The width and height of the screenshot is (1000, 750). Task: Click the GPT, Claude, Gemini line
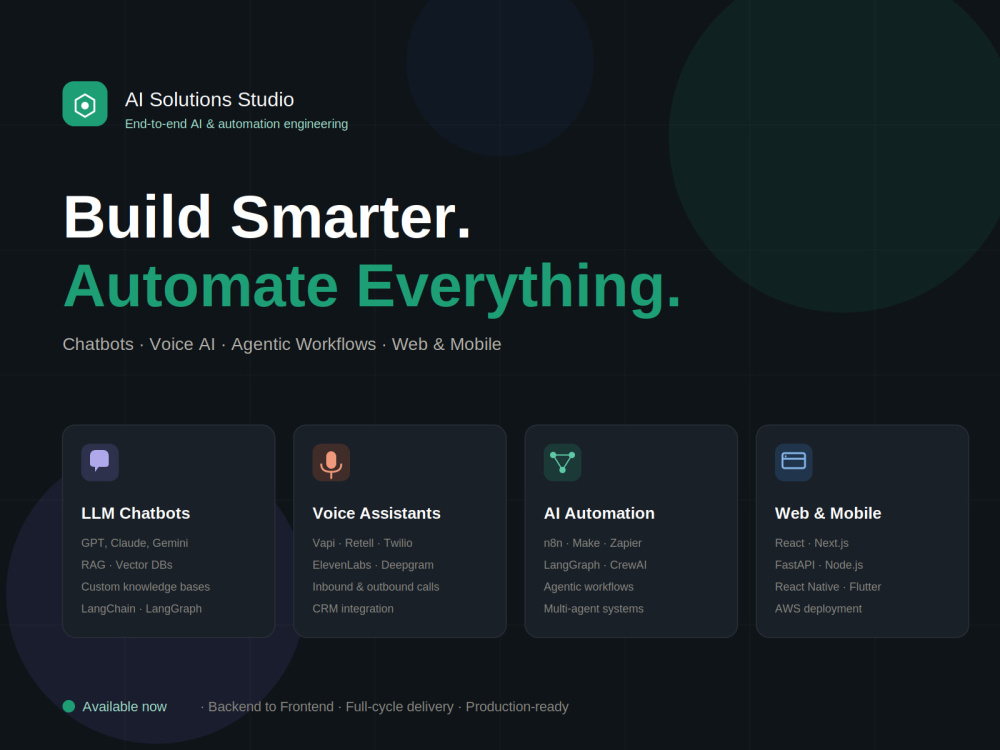coord(135,543)
